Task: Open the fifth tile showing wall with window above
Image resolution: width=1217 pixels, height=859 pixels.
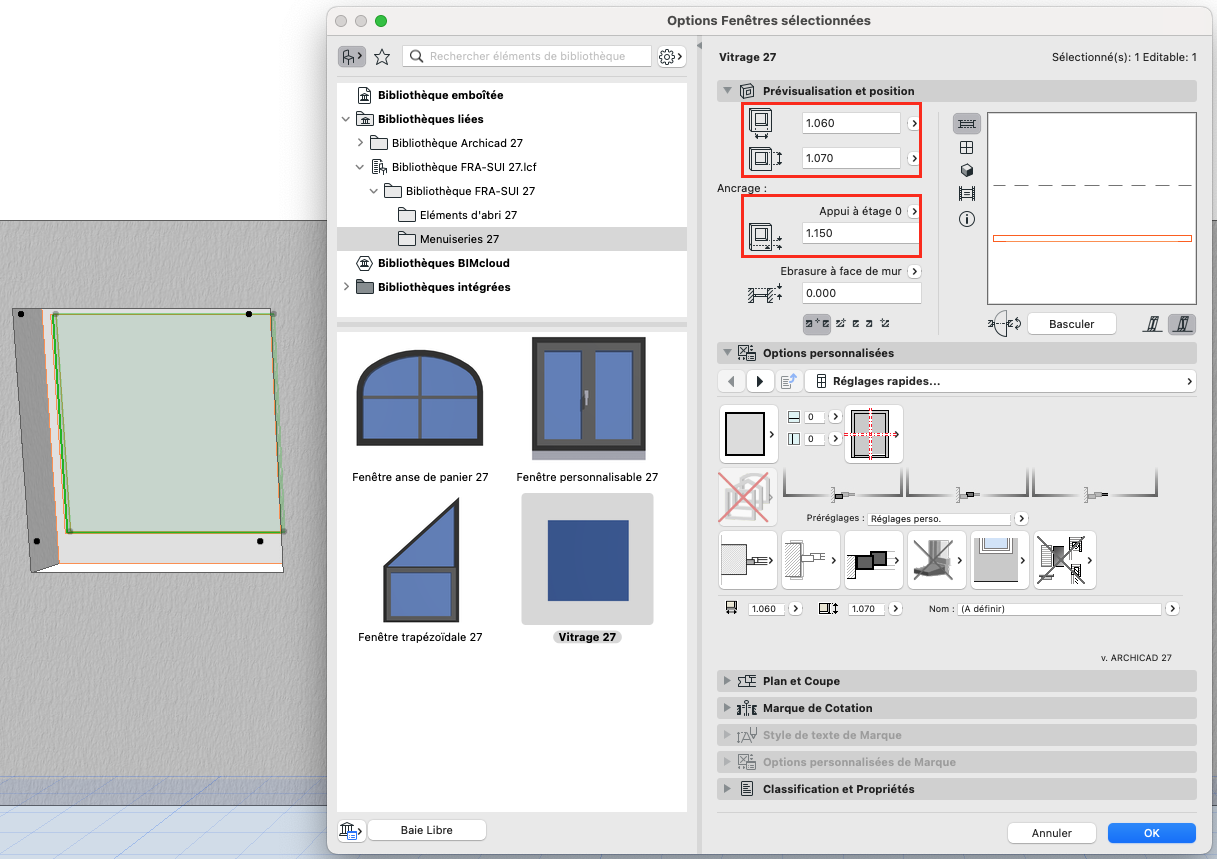Action: 1000,559
